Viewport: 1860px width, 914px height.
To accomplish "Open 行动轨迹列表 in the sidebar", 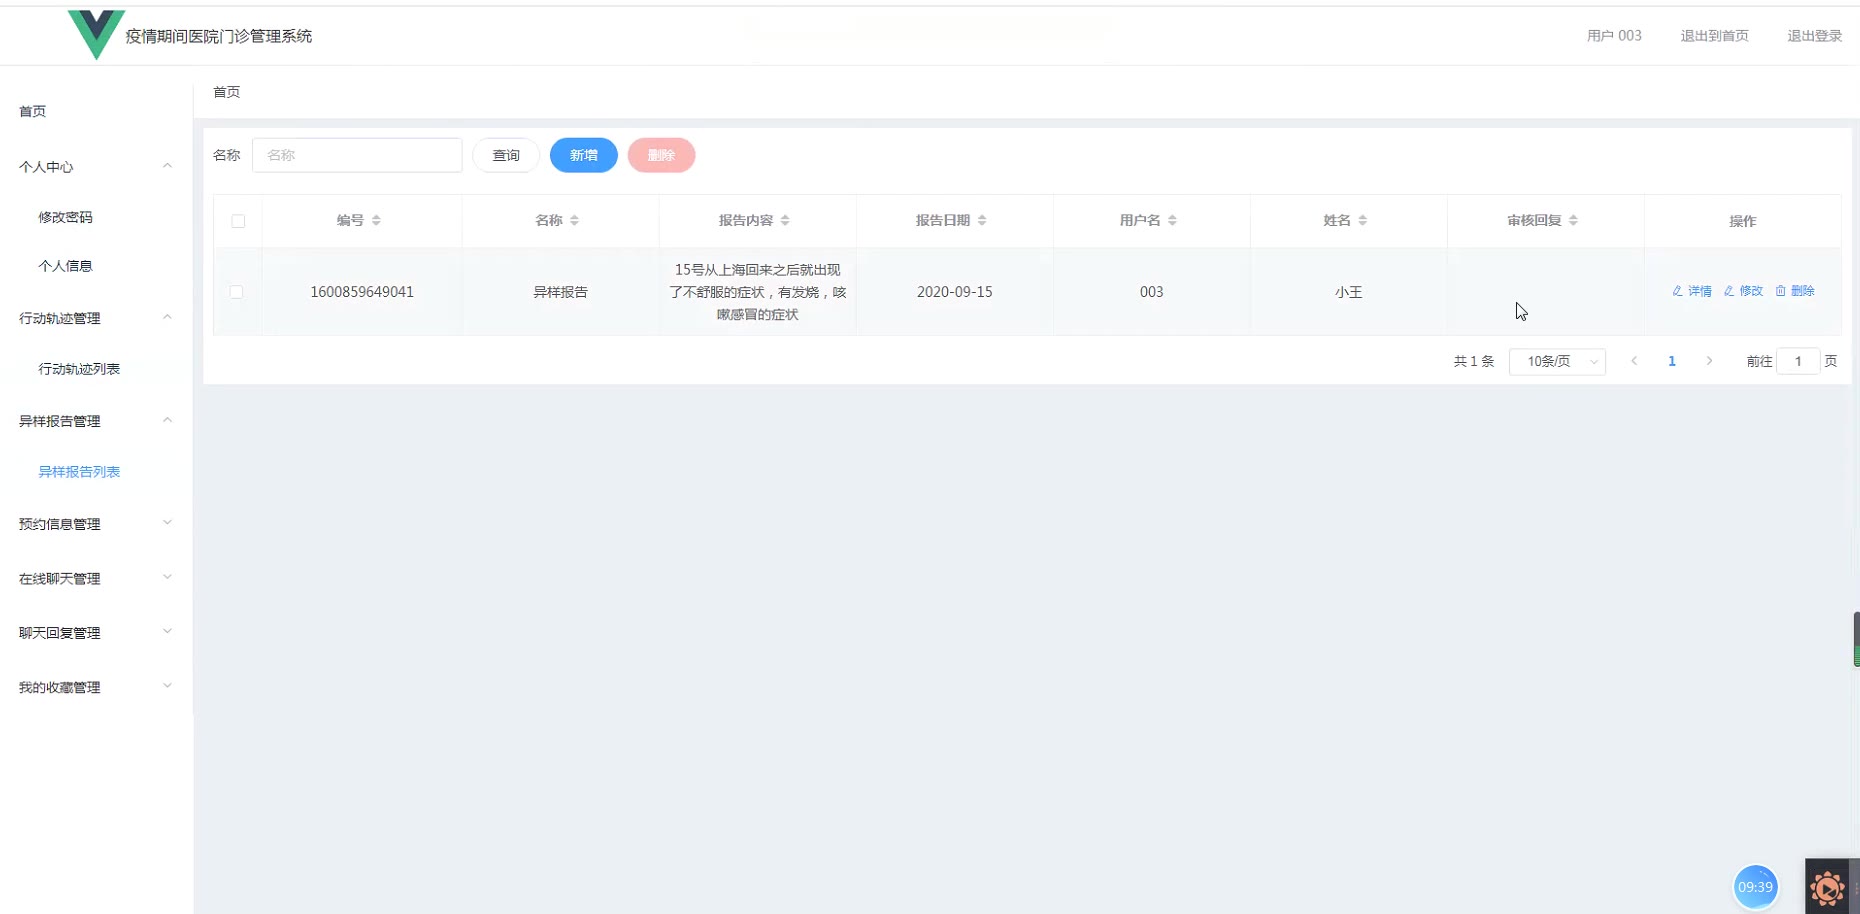I will (79, 369).
